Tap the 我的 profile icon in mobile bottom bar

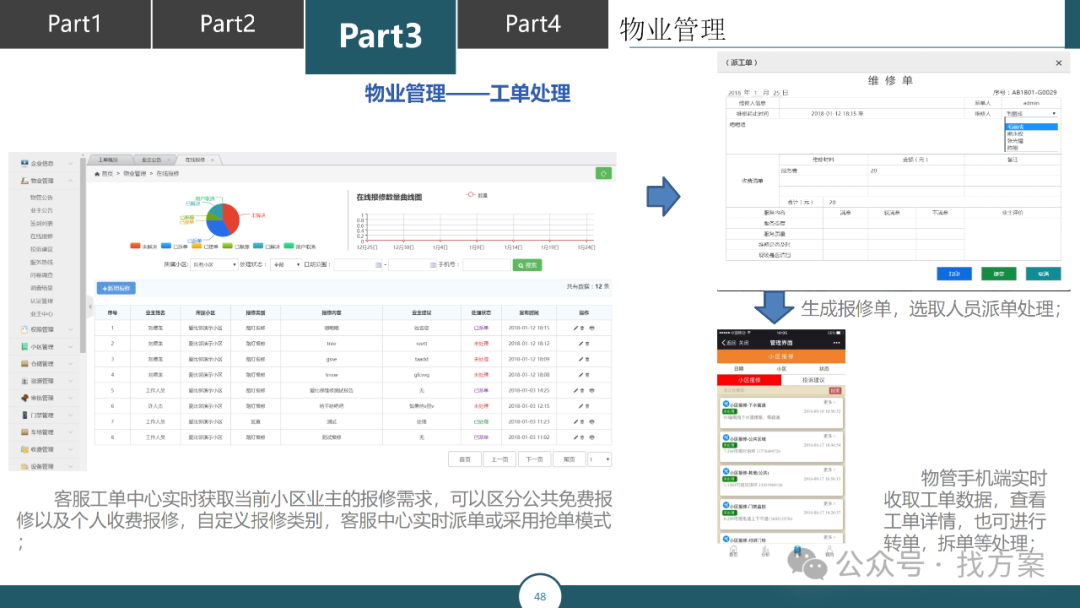click(829, 551)
